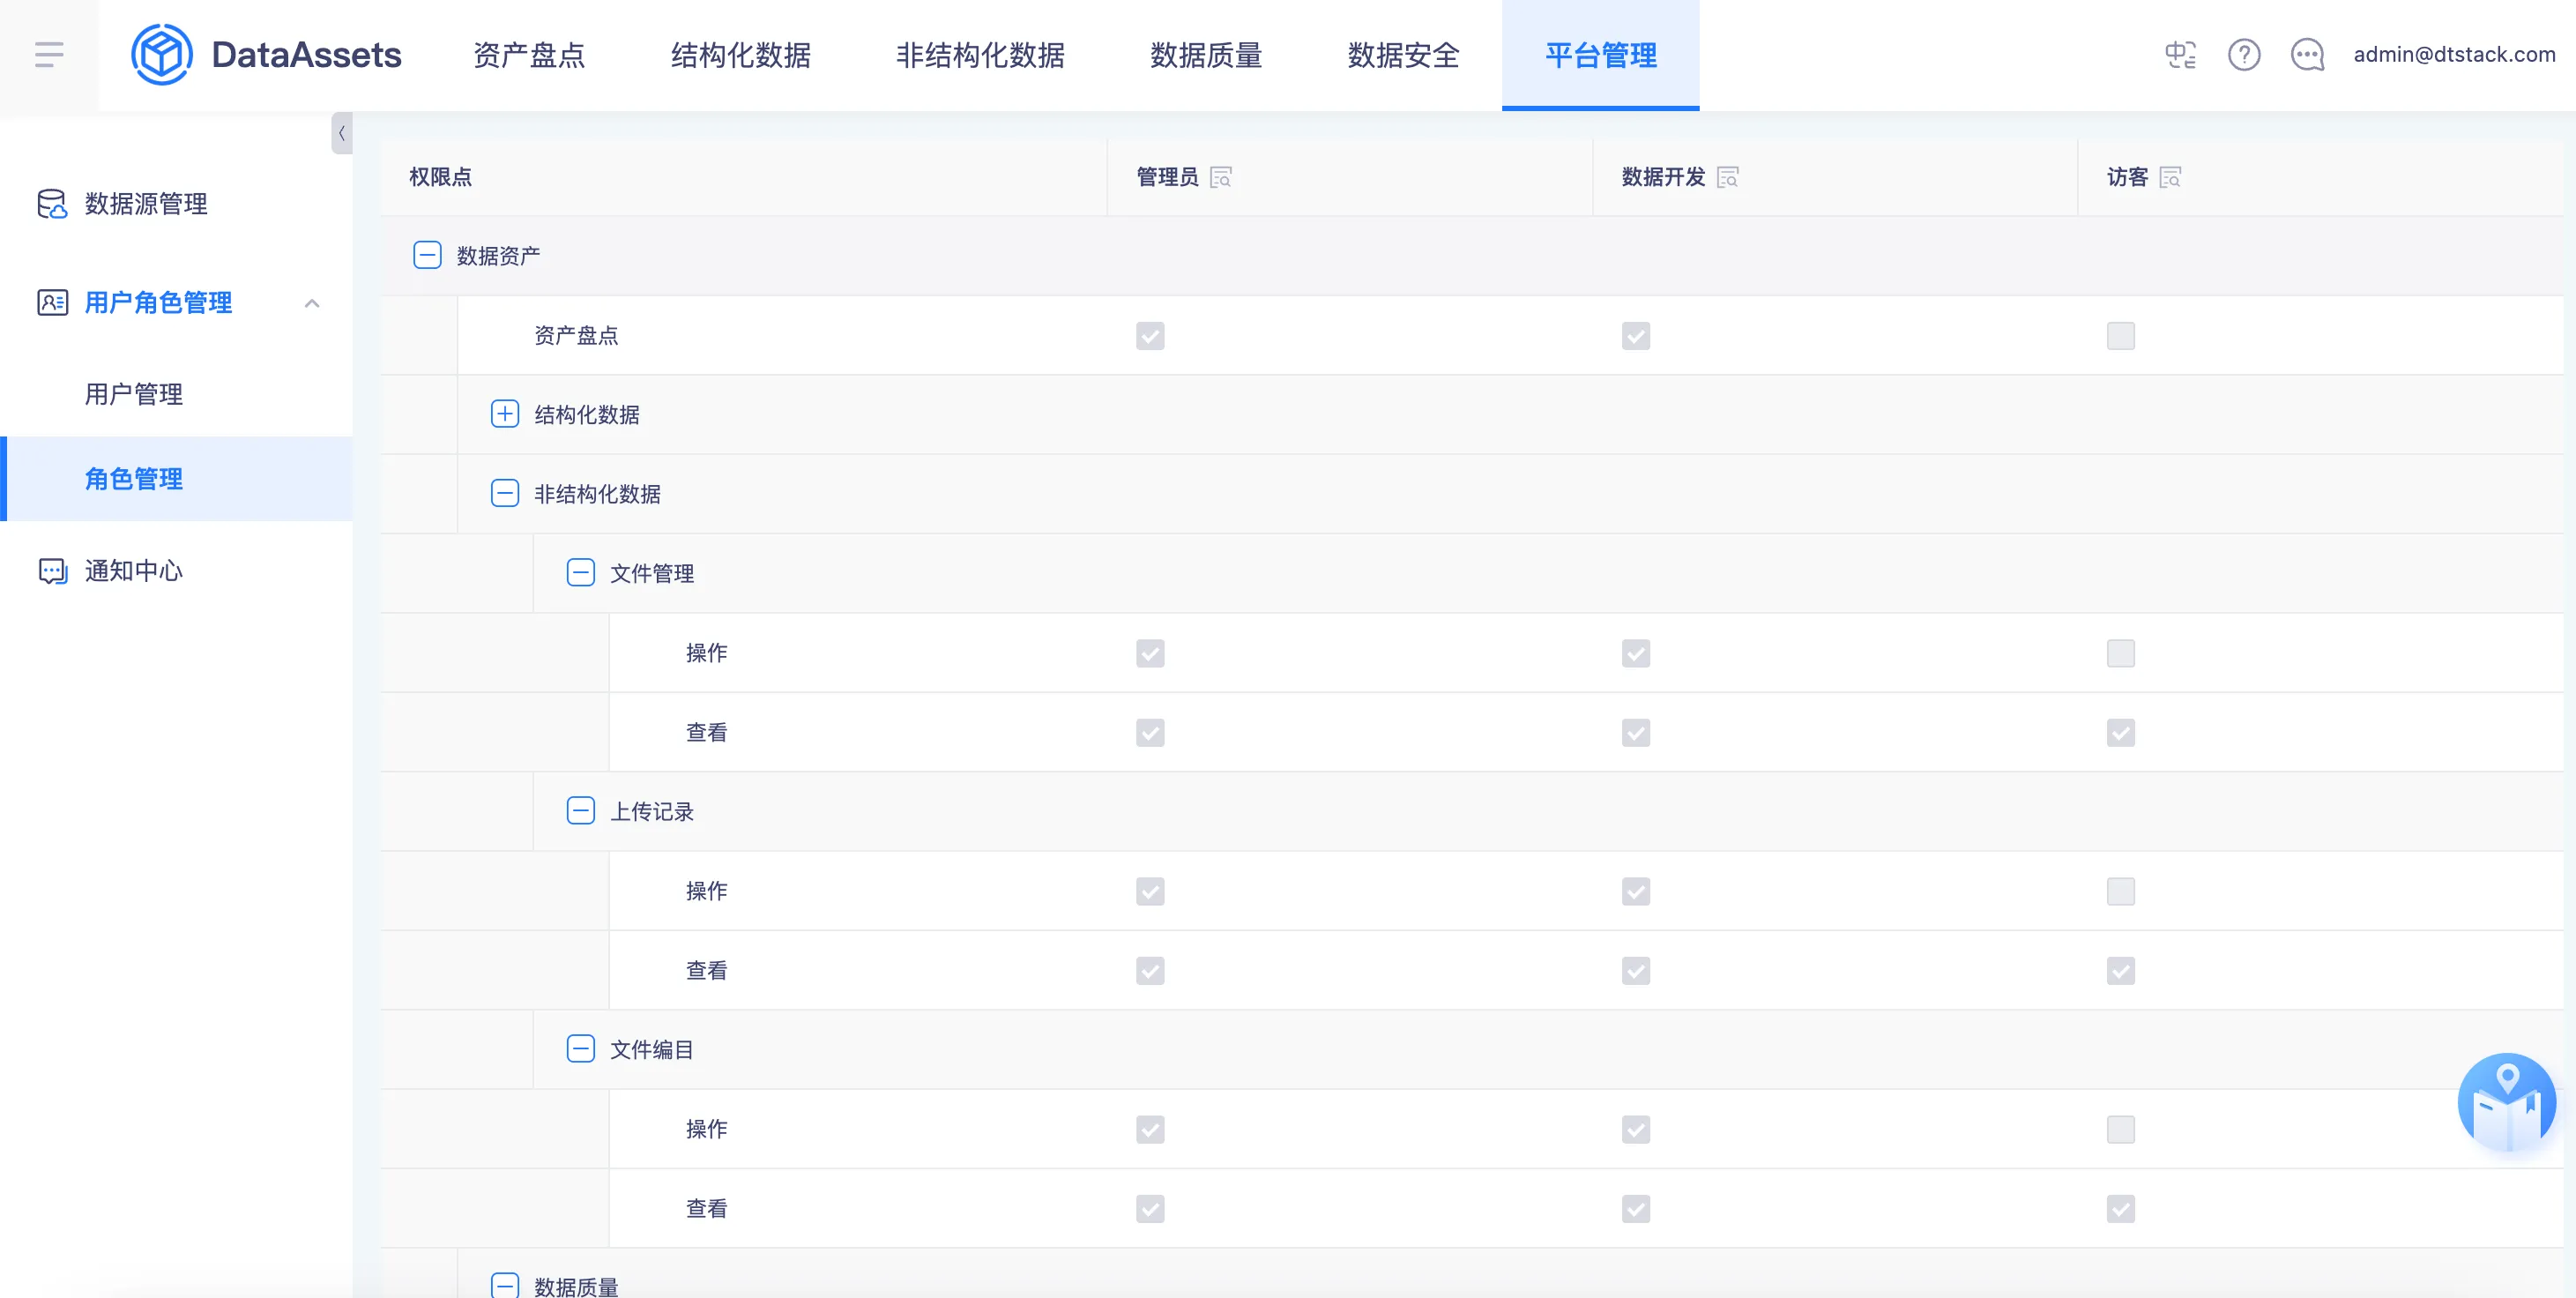Click details icon next to 管理员 column

[x=1221, y=177]
